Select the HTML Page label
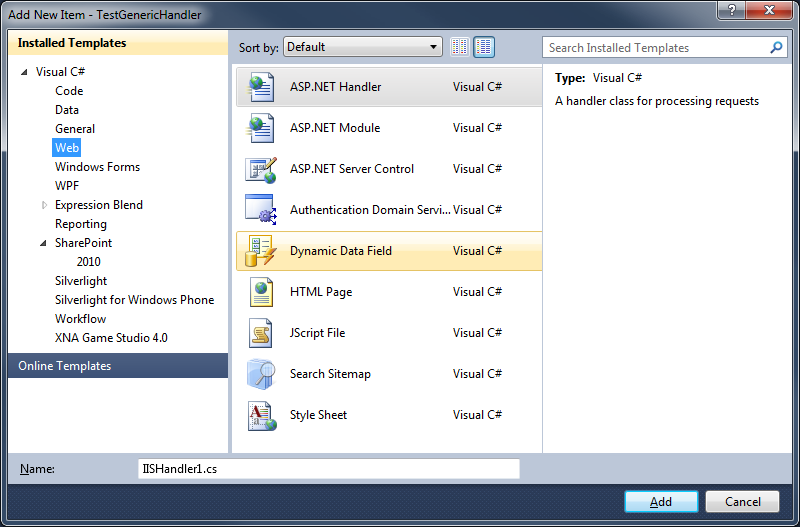 (x=321, y=292)
